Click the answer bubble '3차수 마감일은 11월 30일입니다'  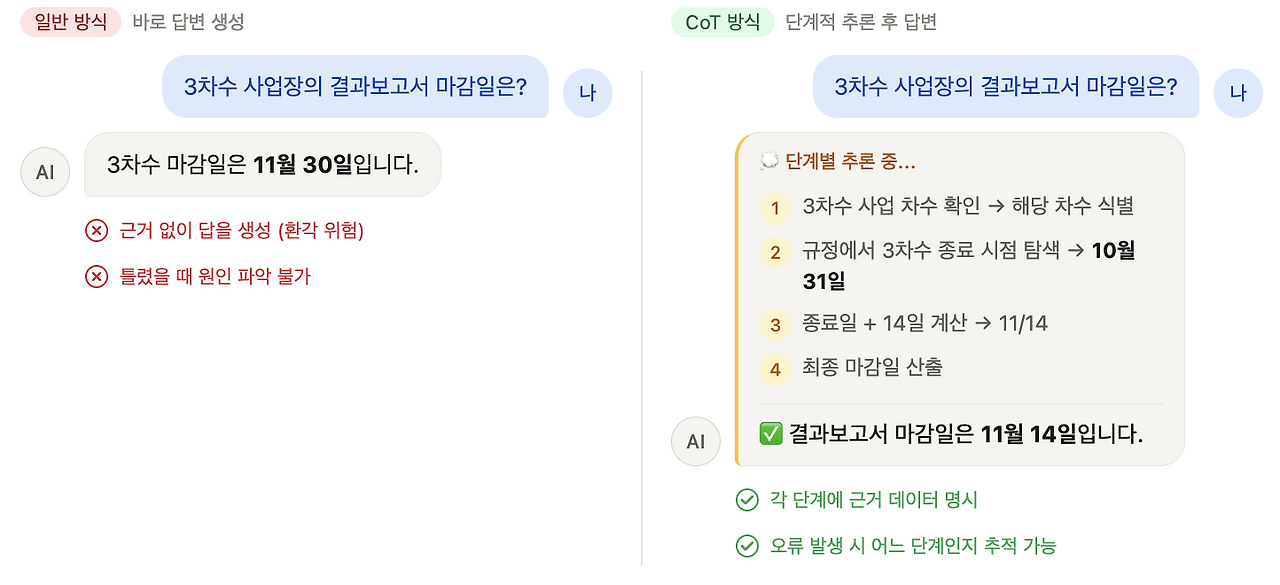[x=262, y=165]
